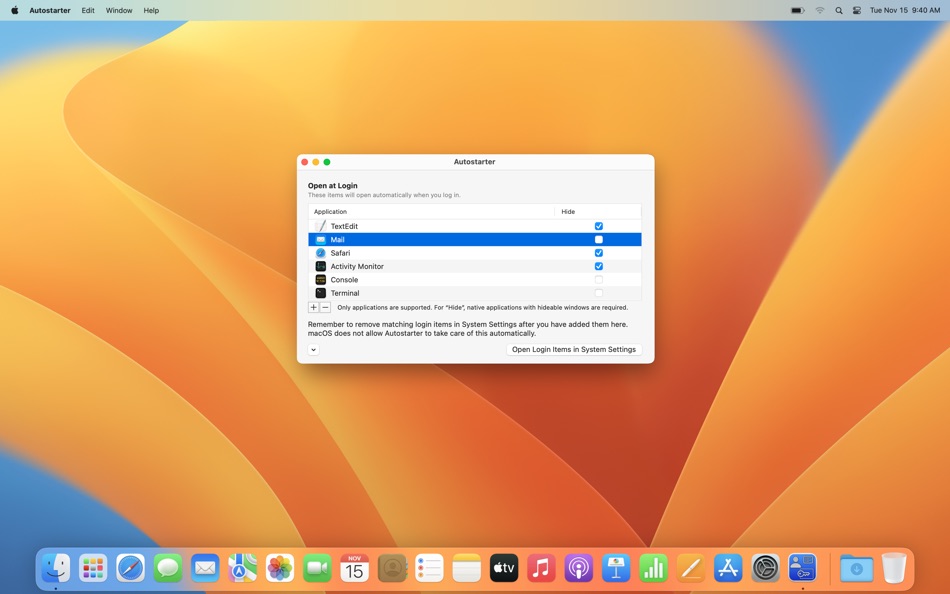This screenshot has height=594, width=950.
Task: Open Pages from the Dock
Action: (691, 569)
